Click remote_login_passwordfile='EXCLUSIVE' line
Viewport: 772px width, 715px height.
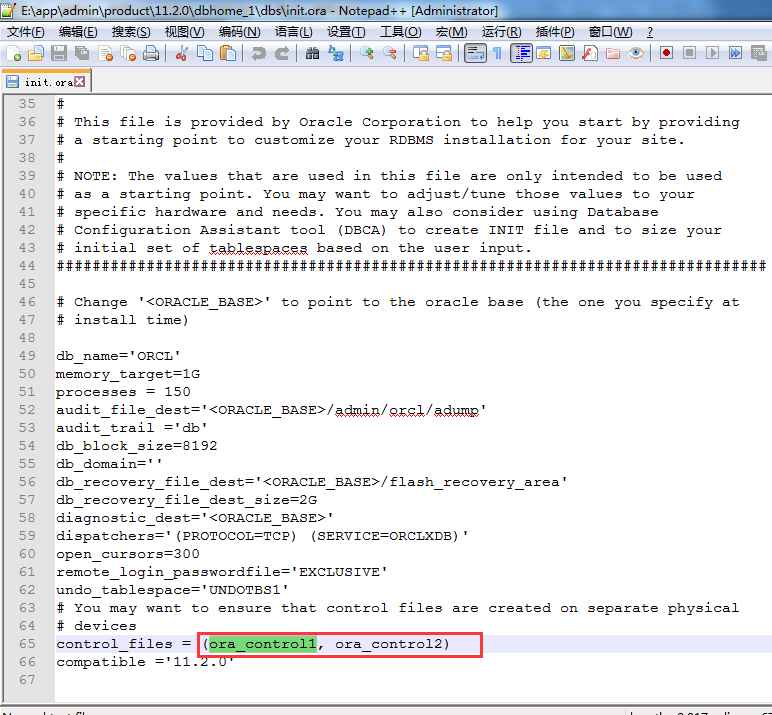tap(222, 572)
